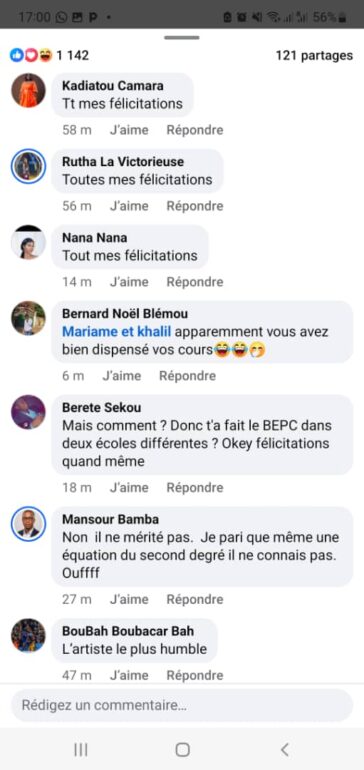Open the tagged Mariame et khalil link
This screenshot has height=770, width=364.
116,332
